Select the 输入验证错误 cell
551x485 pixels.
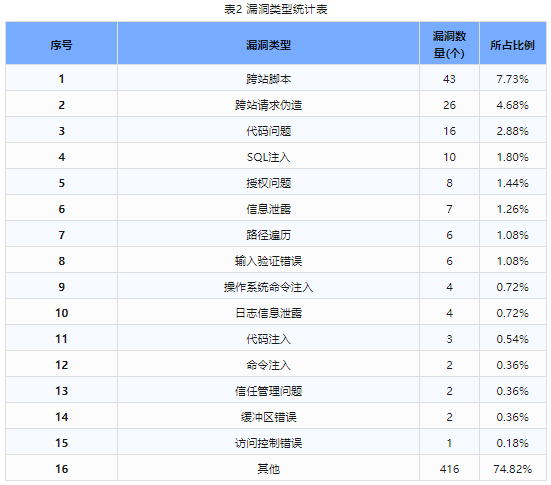[268, 261]
